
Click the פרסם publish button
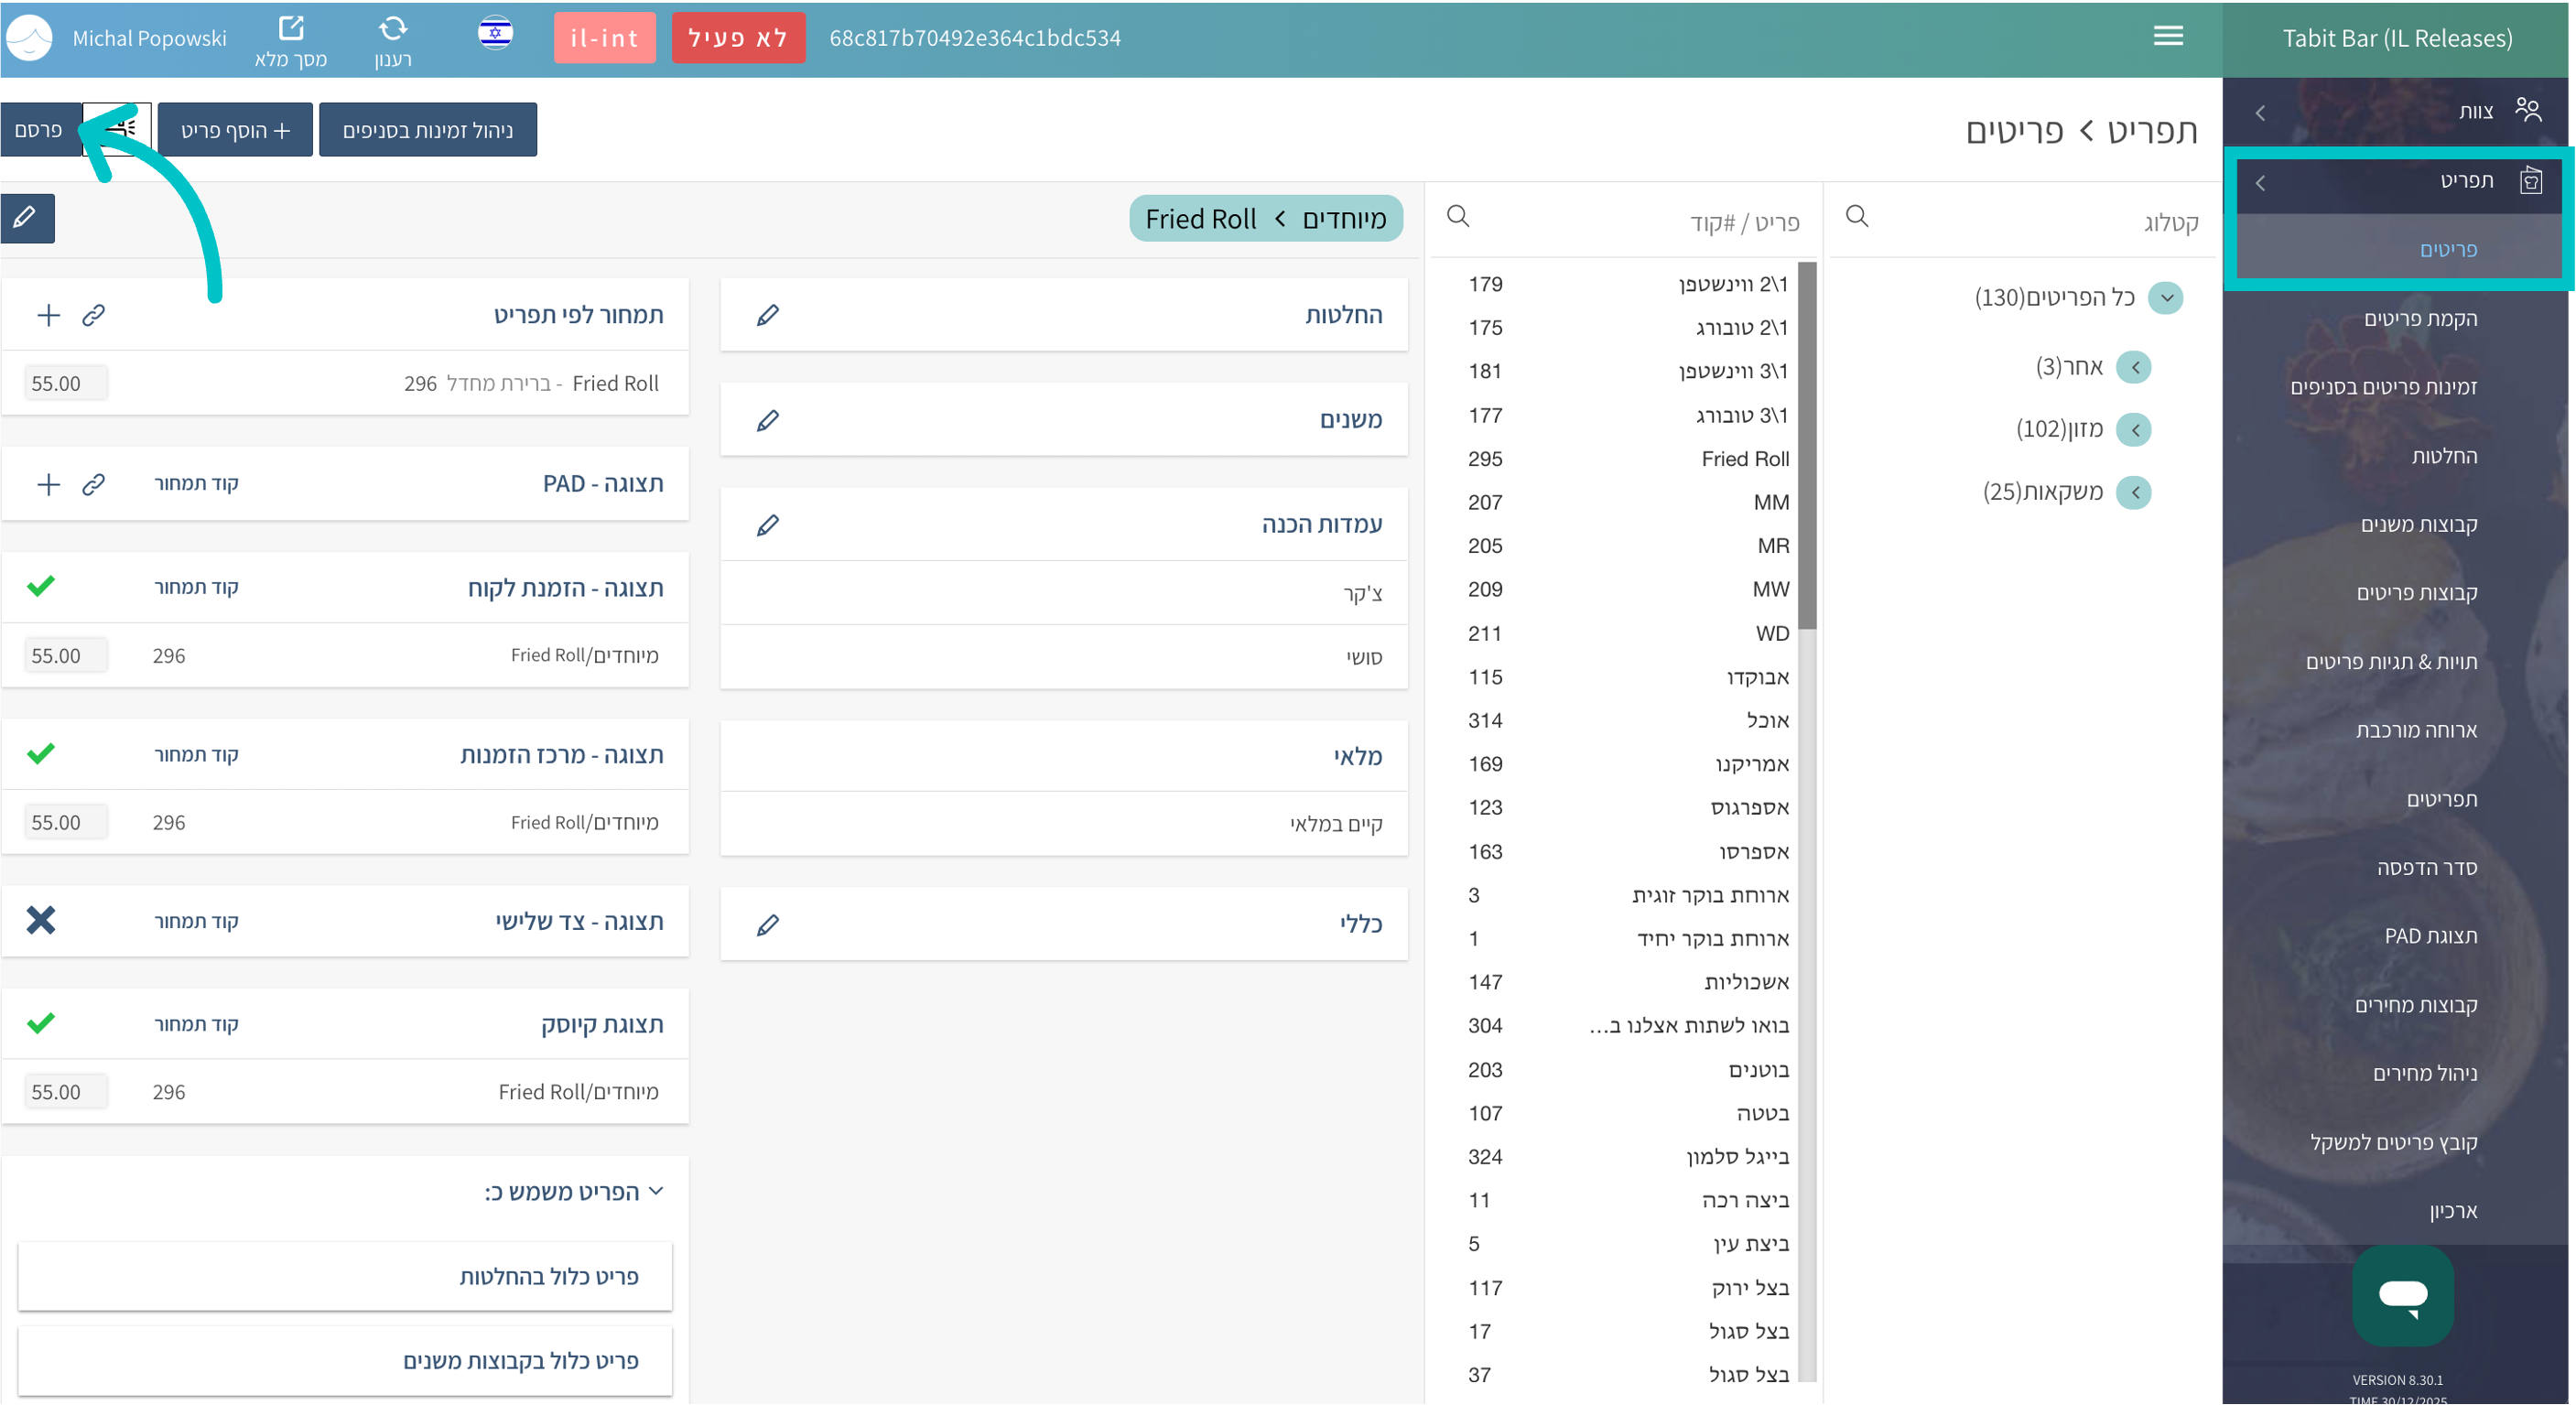pos(40,130)
